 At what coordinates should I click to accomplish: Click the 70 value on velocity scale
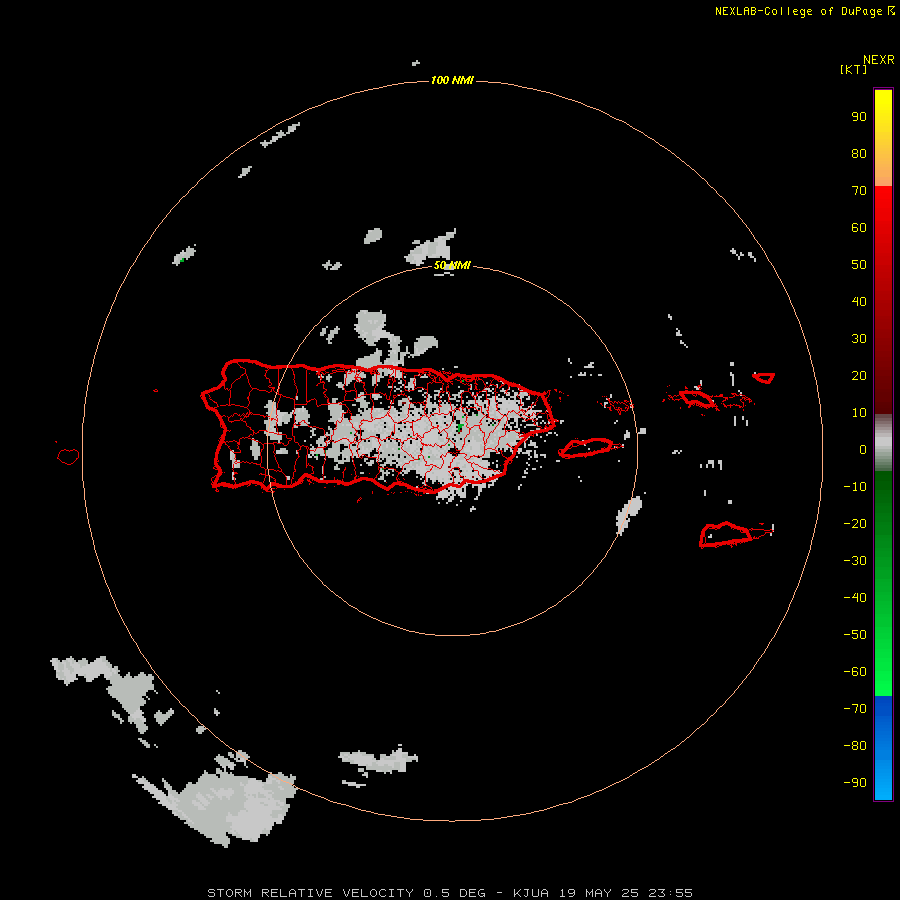(859, 191)
